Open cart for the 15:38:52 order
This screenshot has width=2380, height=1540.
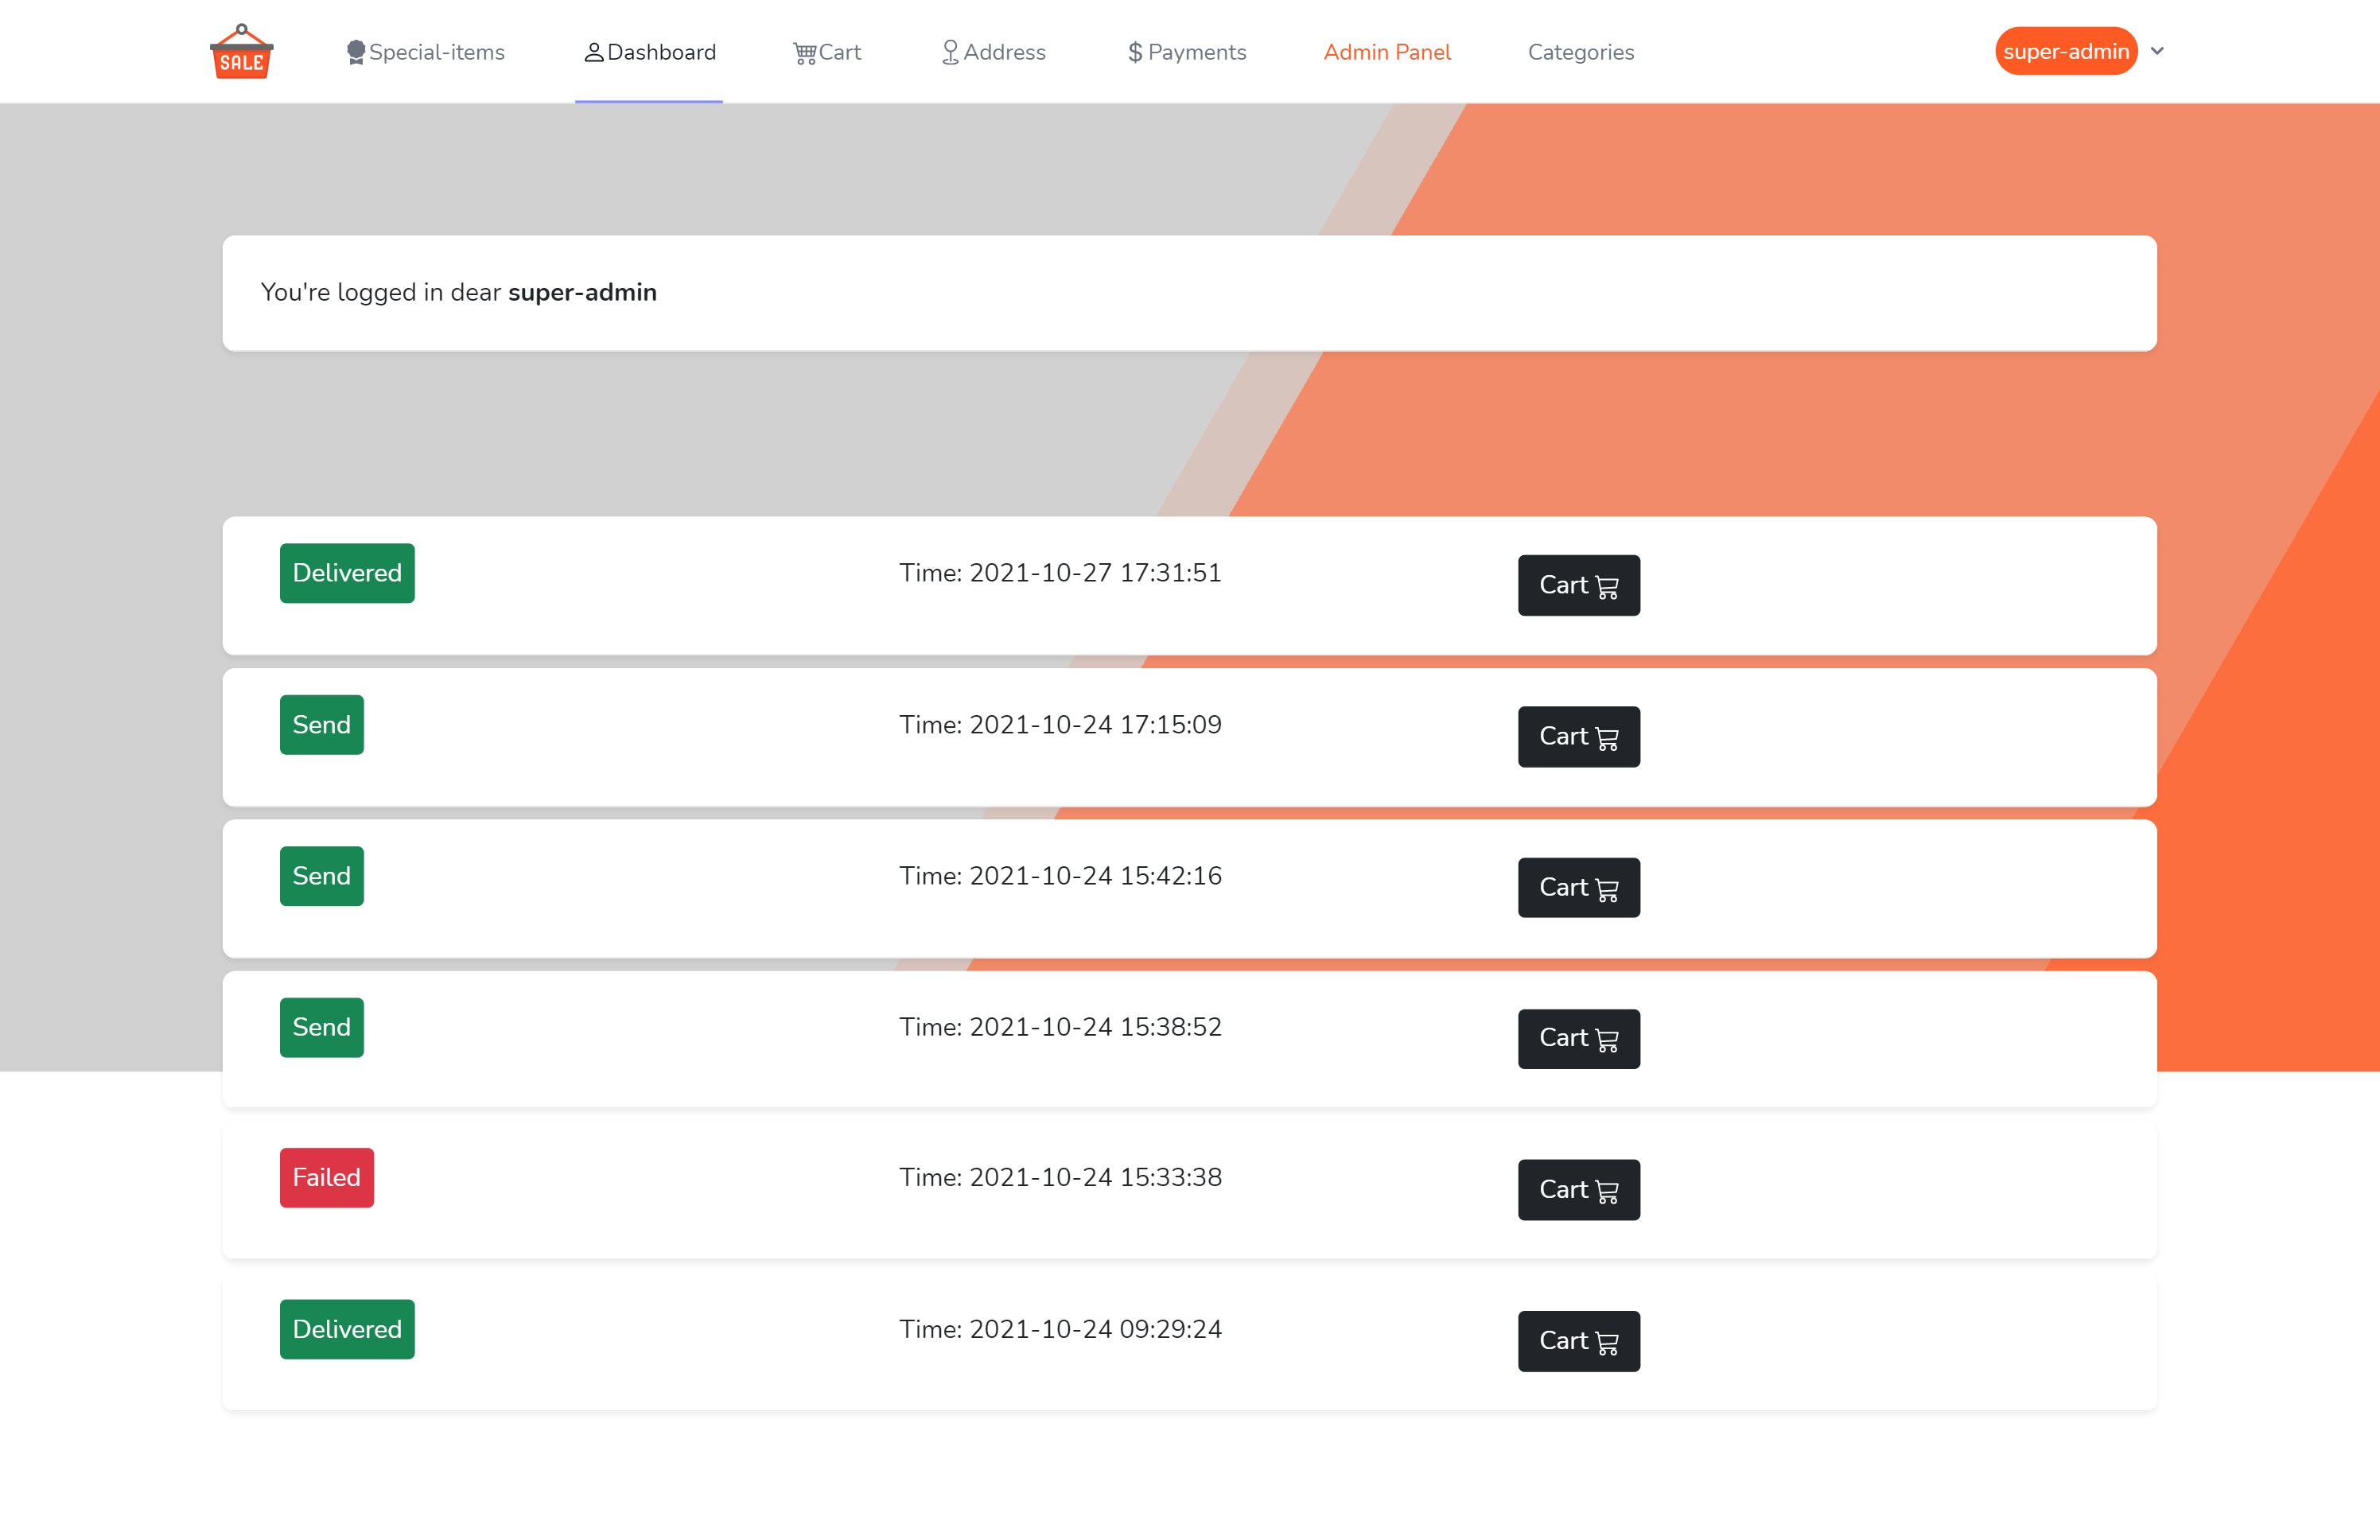click(x=1578, y=1038)
